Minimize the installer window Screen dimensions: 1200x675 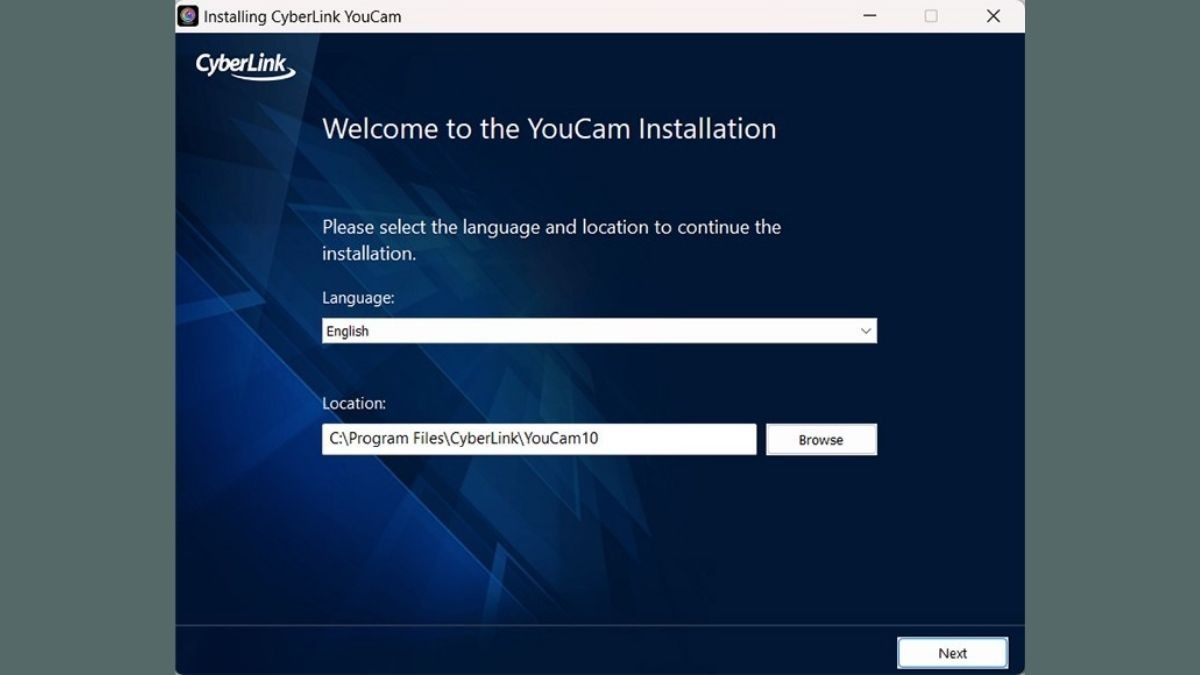pyautogui.click(x=869, y=16)
